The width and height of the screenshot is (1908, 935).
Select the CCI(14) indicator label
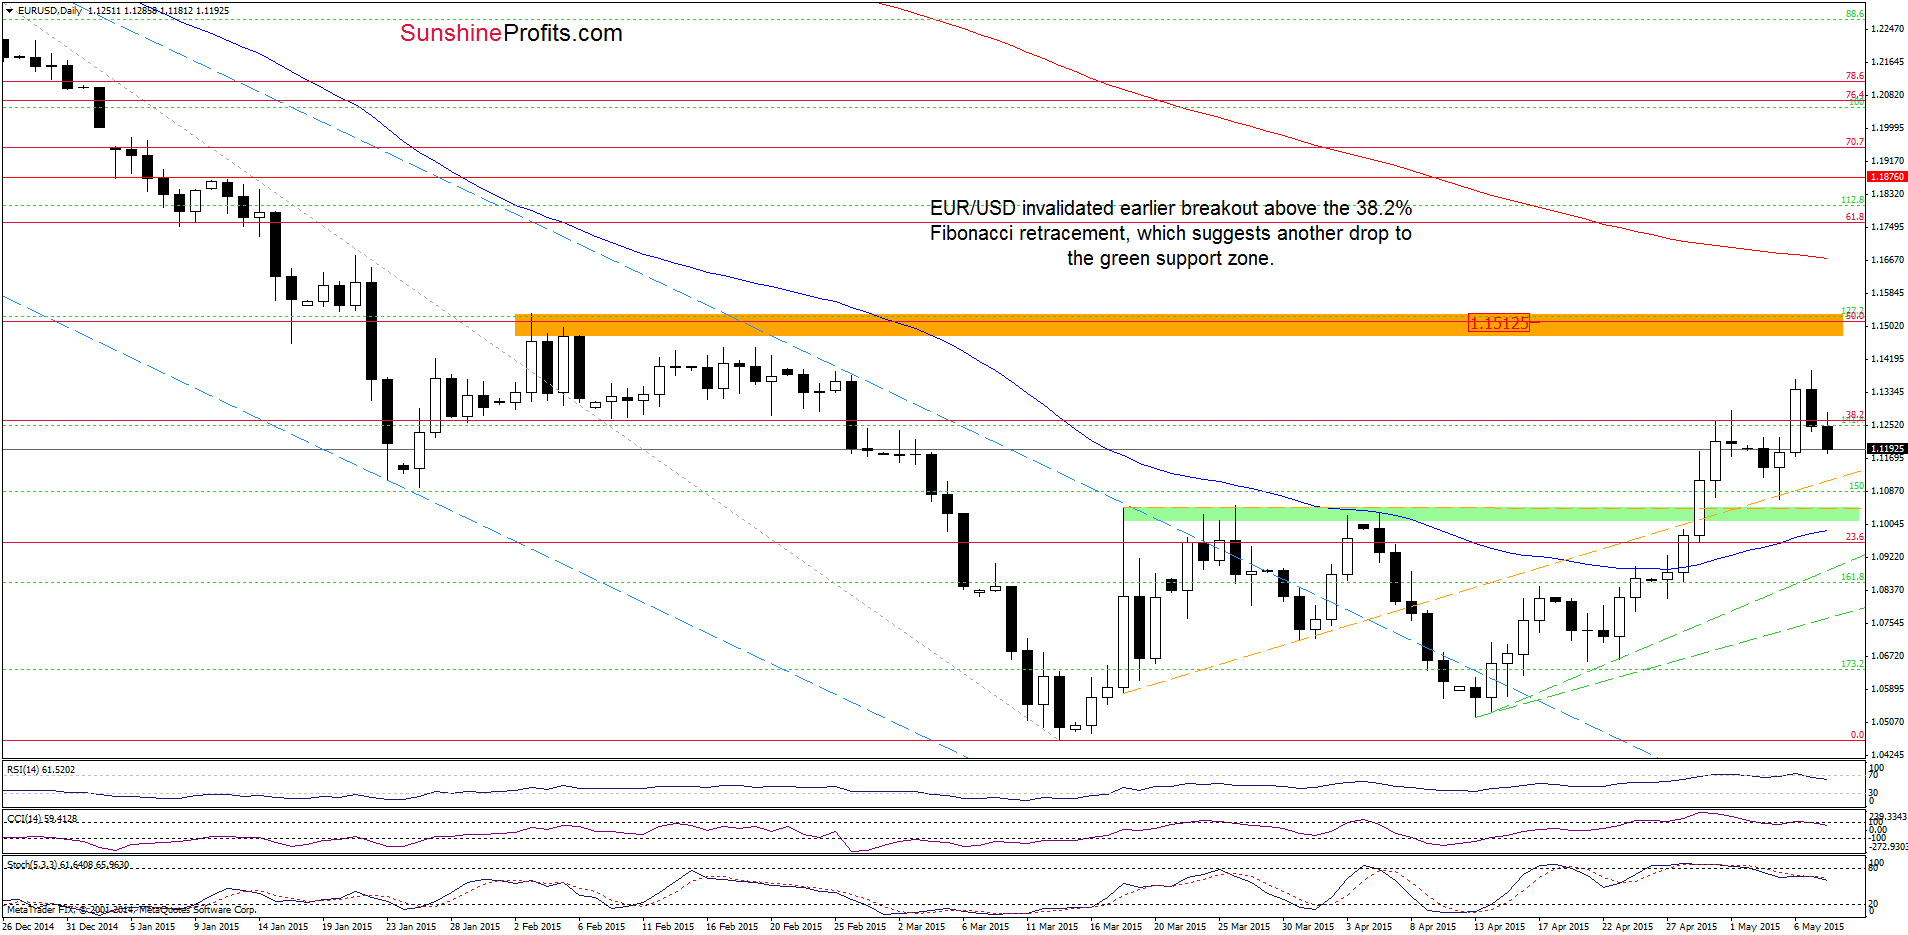tap(42, 819)
